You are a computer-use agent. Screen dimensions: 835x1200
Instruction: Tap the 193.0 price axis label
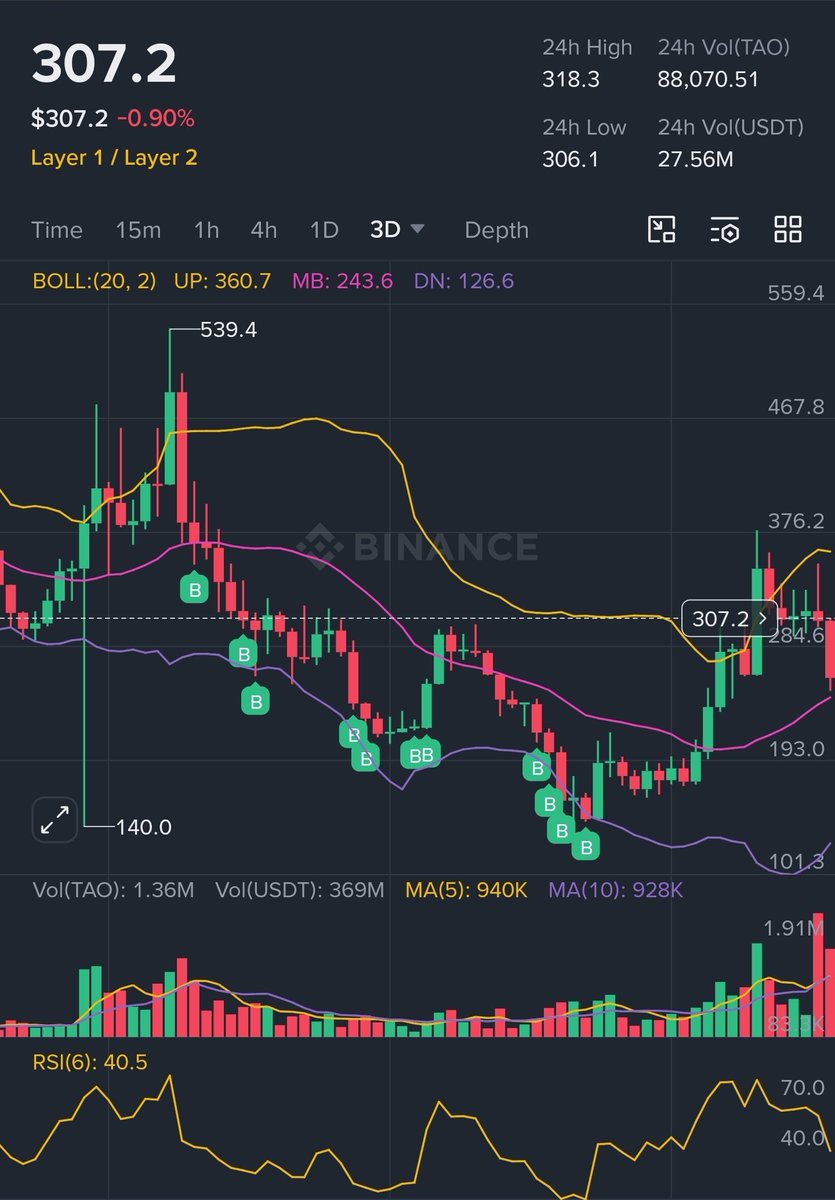796,749
